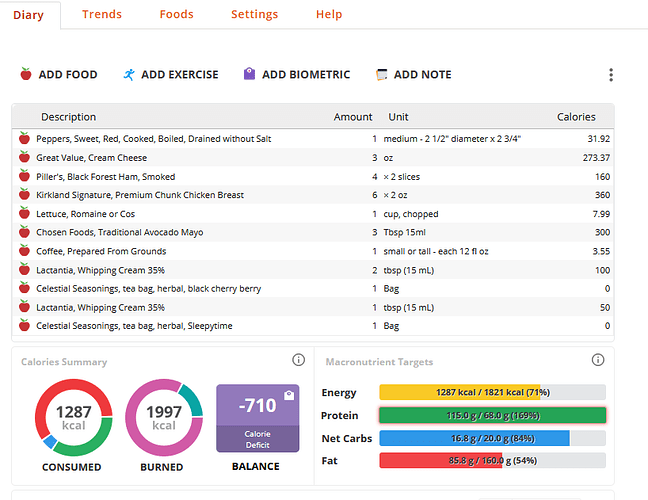
Task: Click the 31.92 calories value
Action: 599,139
